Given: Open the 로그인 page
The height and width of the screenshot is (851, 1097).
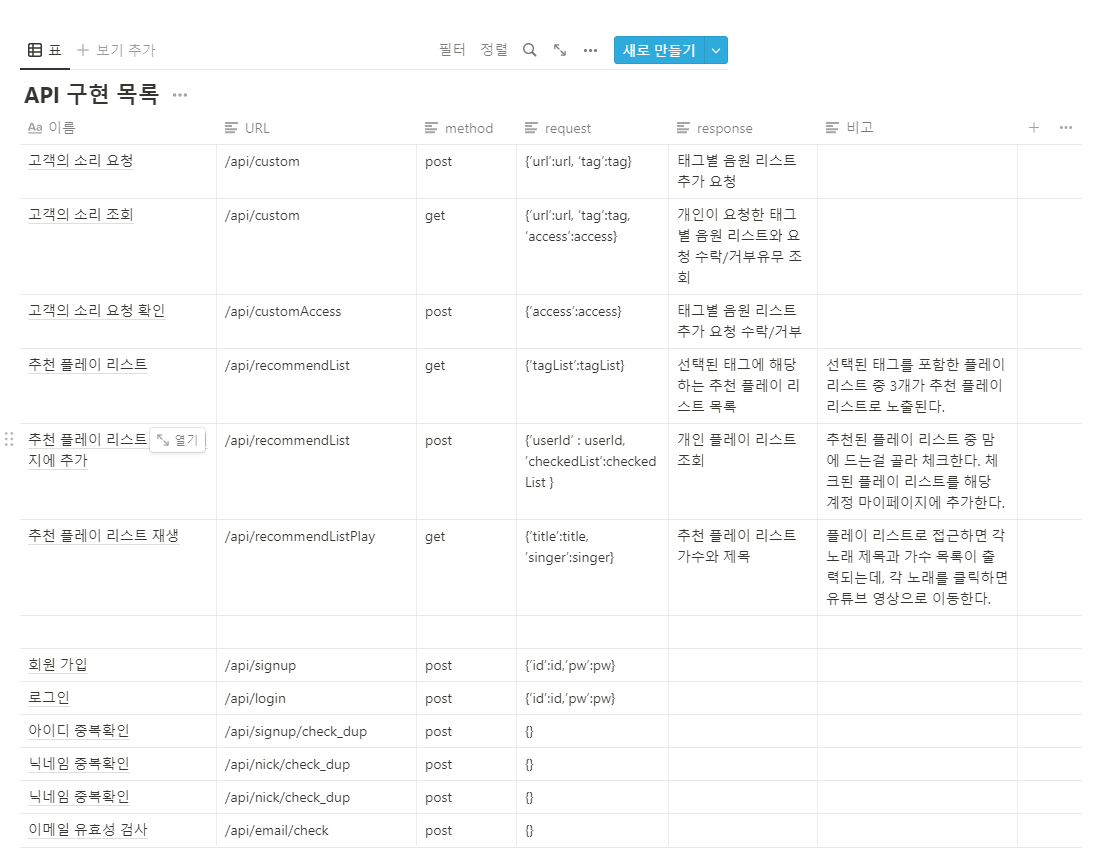Looking at the screenshot, I should 48,698.
